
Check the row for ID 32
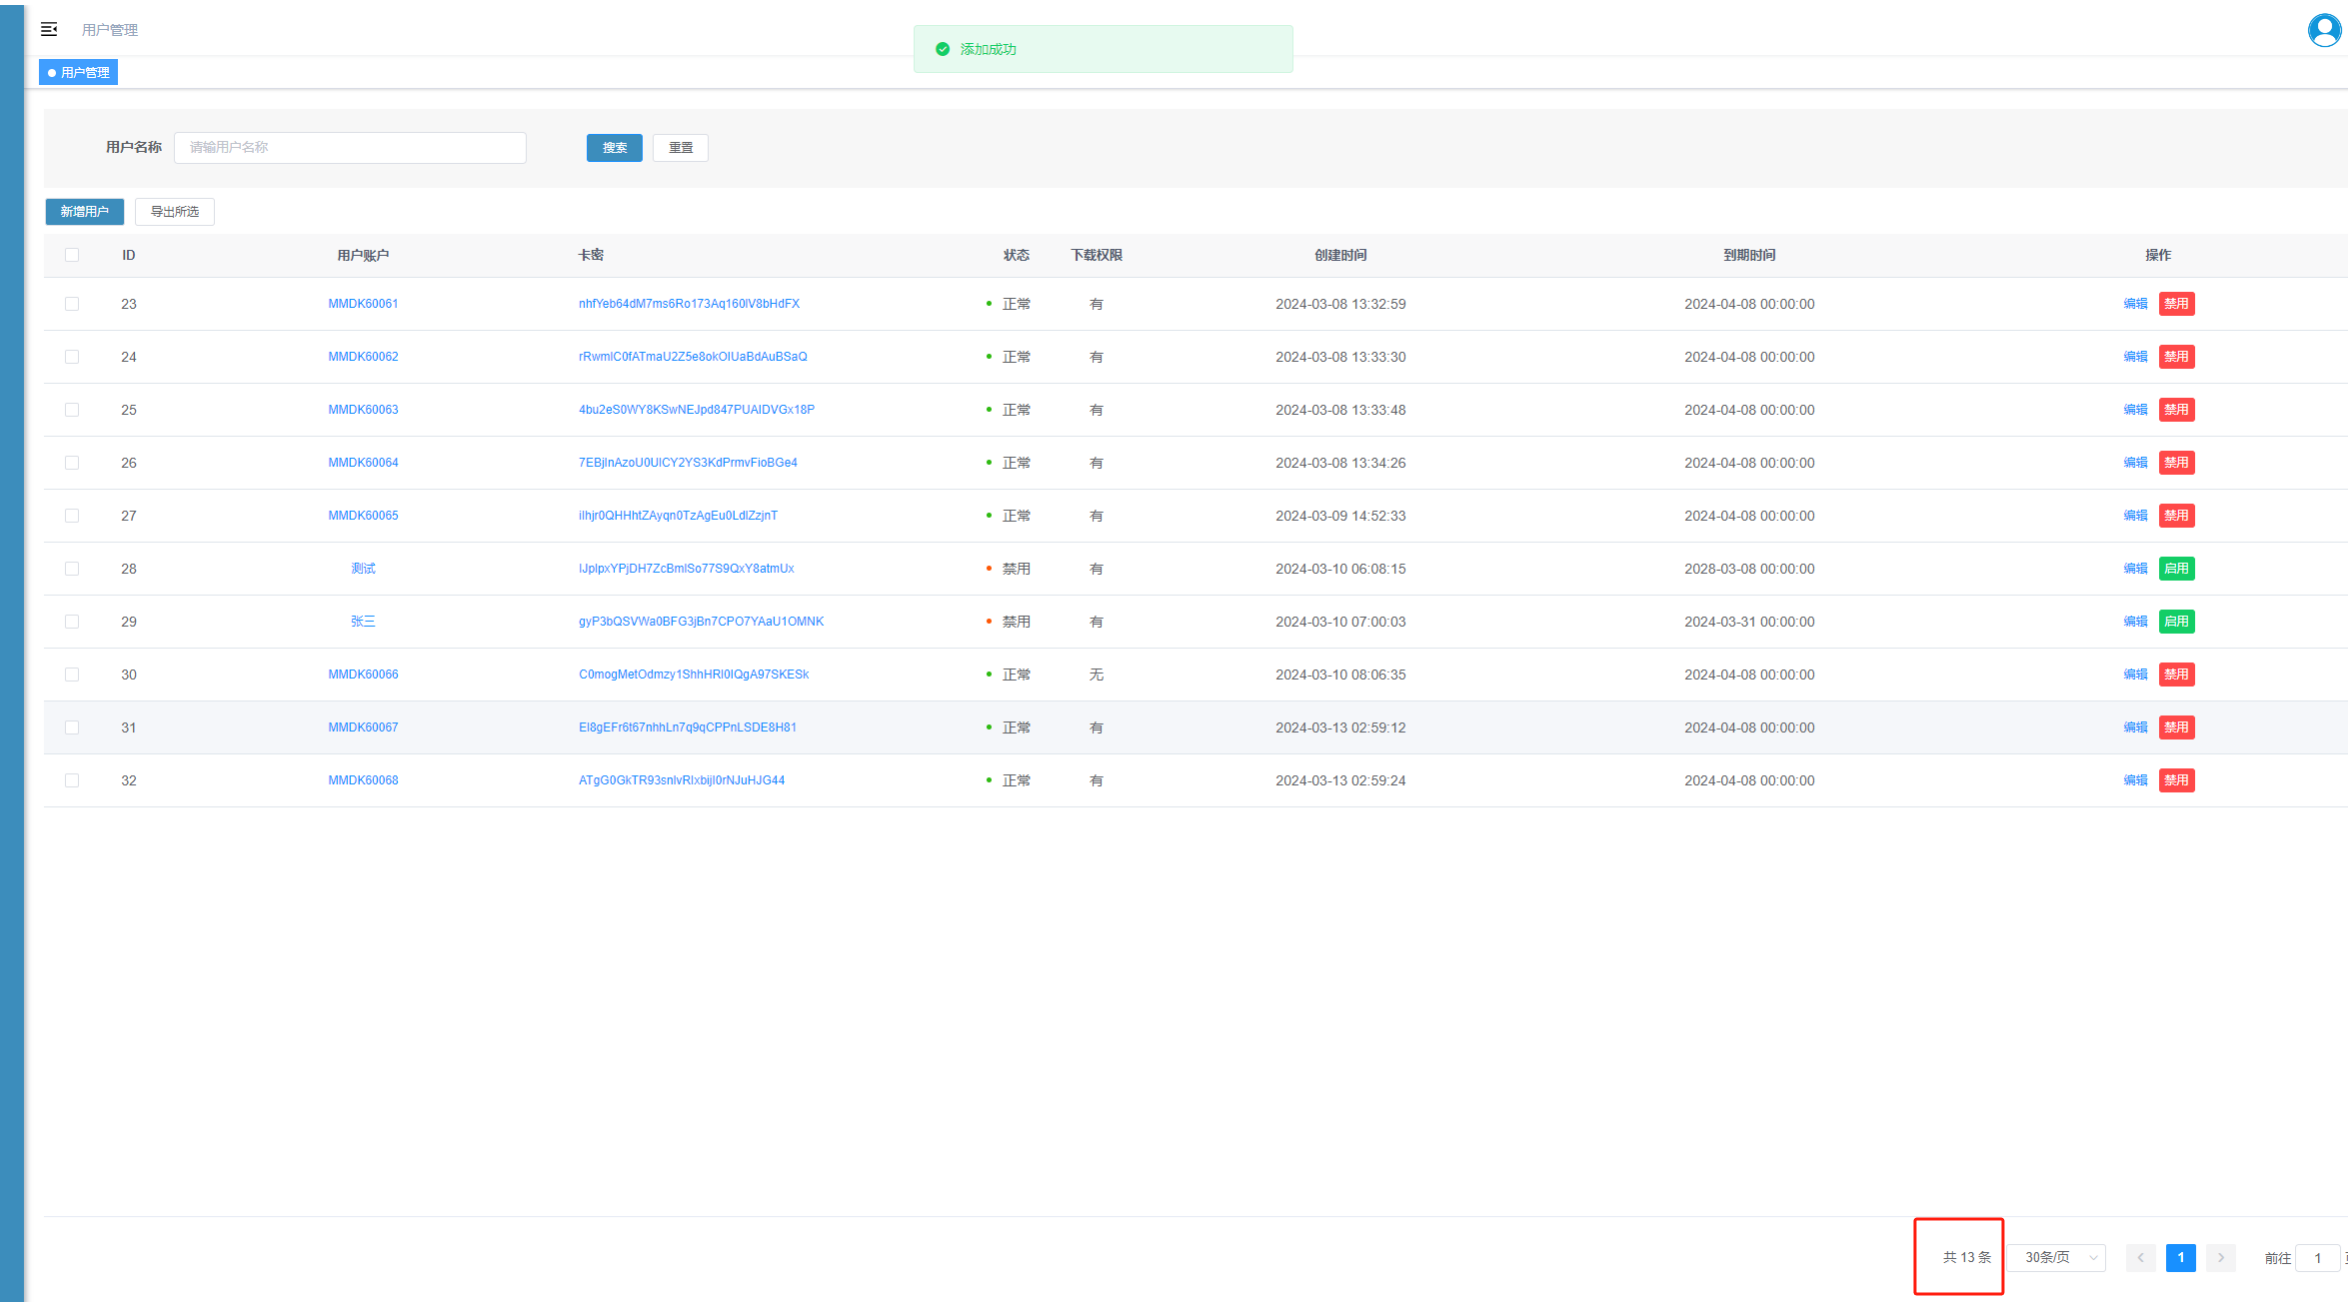tap(72, 781)
